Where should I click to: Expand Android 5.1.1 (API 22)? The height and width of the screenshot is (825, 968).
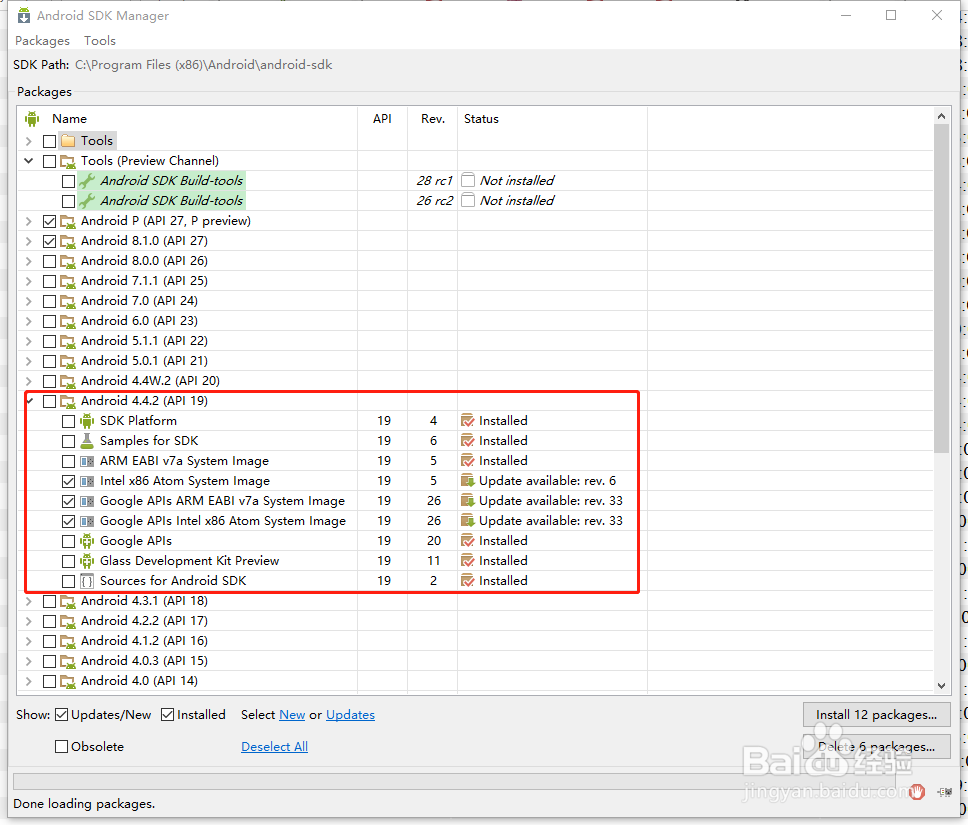(28, 341)
